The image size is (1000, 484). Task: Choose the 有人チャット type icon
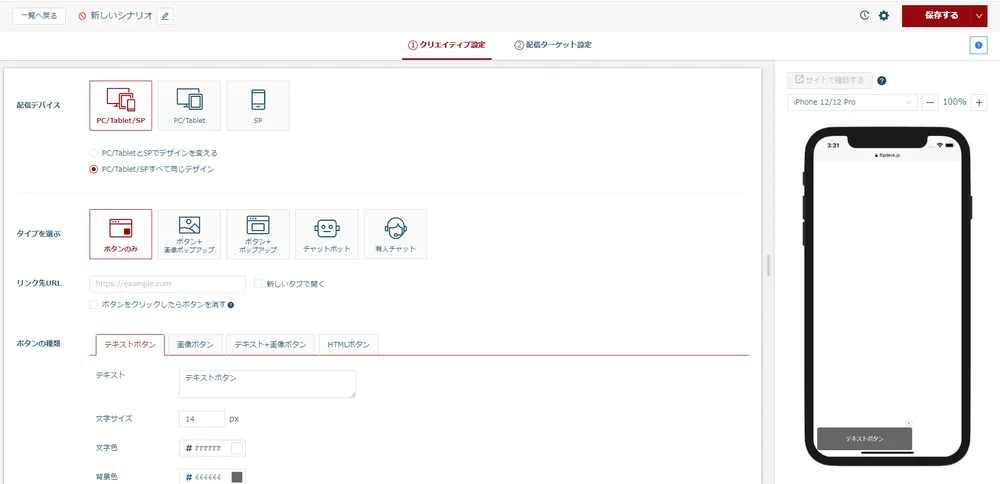tap(395, 234)
